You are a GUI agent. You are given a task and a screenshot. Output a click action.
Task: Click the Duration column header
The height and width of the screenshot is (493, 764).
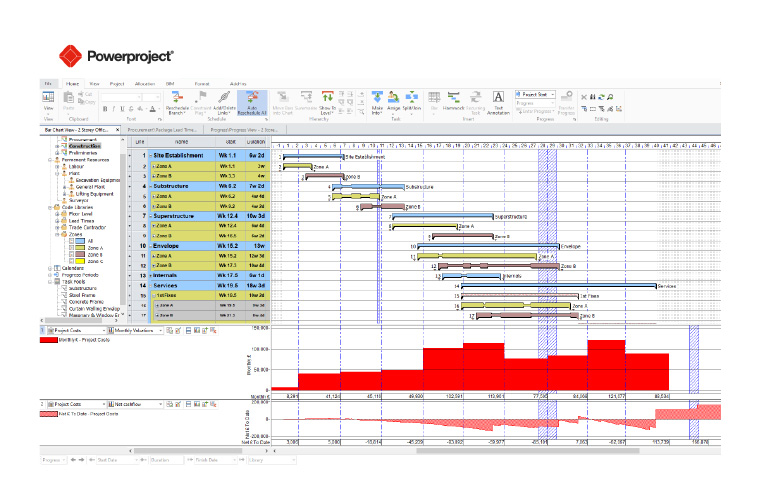coord(255,142)
